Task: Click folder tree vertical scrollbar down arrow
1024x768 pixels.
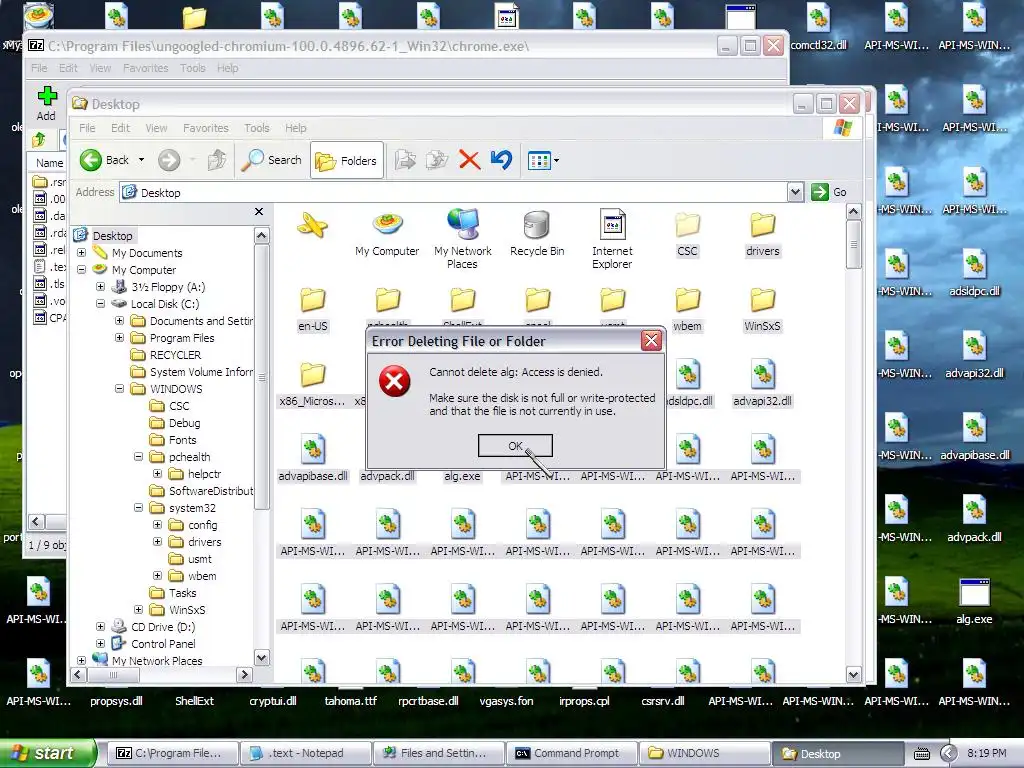Action: pyautogui.click(x=261, y=658)
